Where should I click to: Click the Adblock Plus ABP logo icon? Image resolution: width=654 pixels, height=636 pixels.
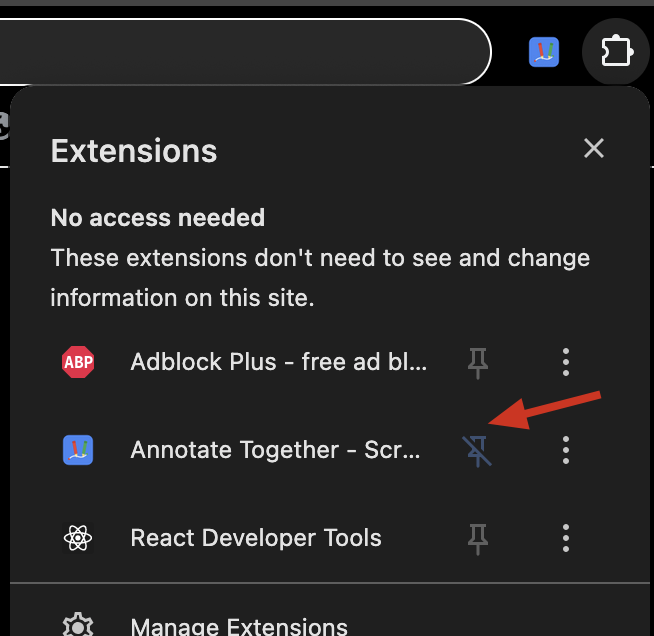78,362
